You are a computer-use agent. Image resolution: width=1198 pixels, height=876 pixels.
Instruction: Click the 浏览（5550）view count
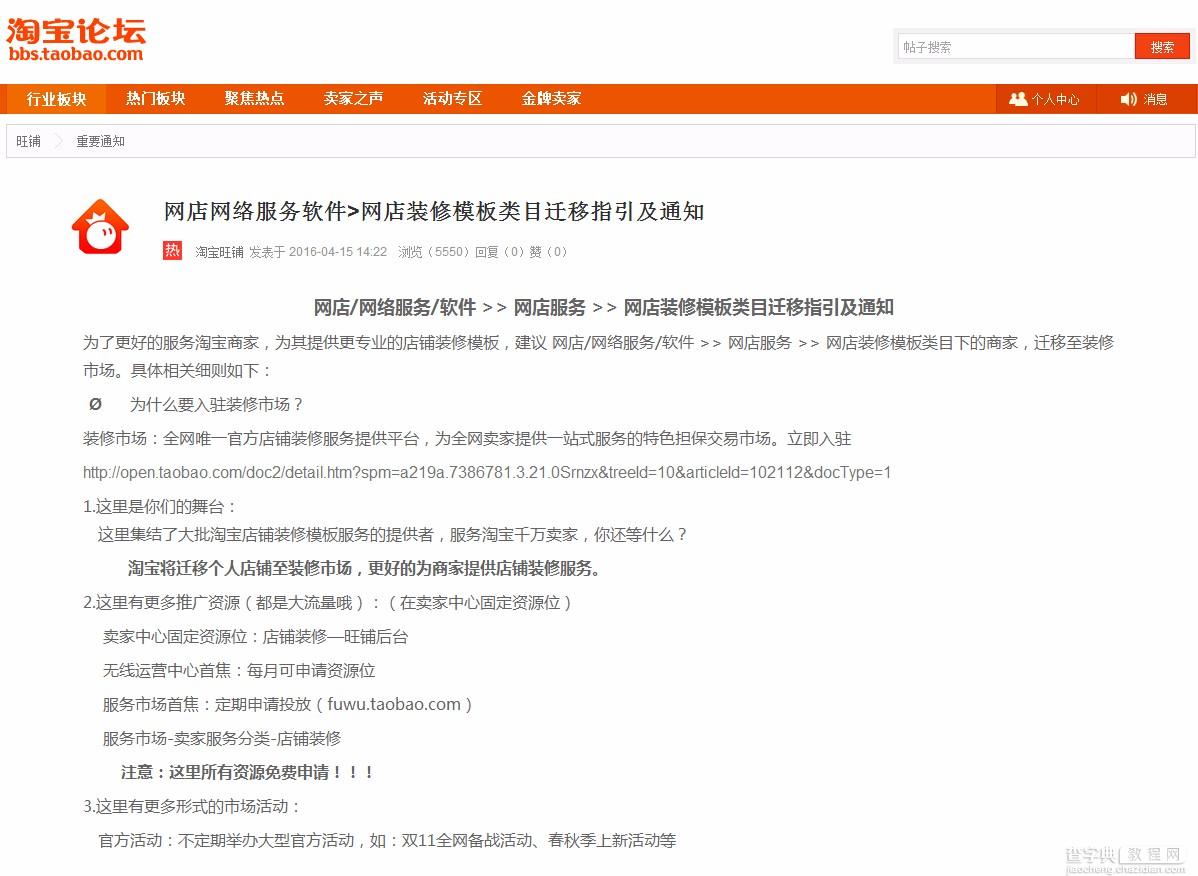(x=433, y=252)
